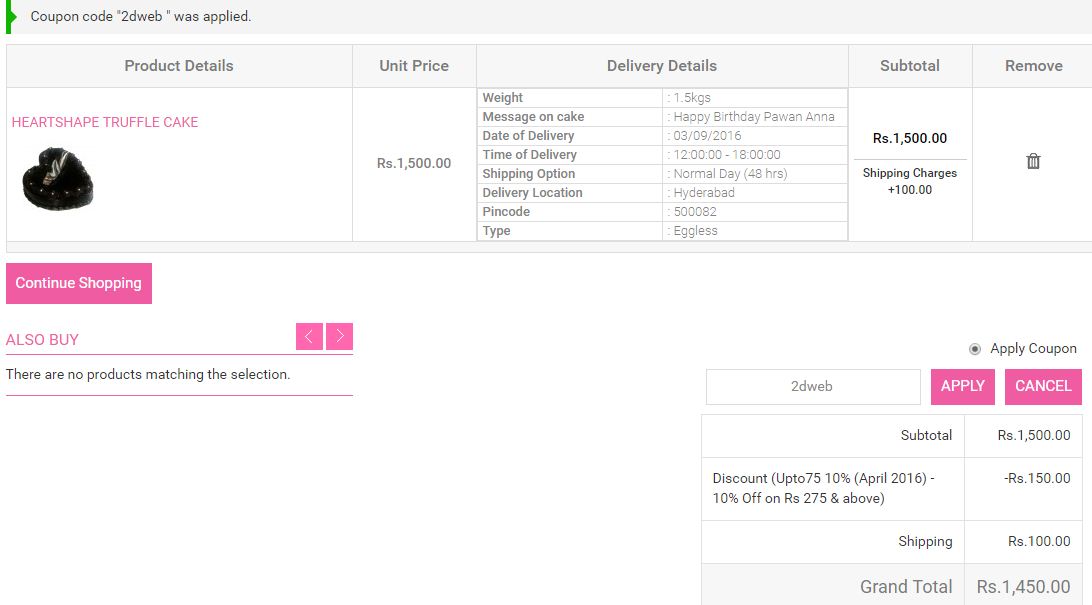The height and width of the screenshot is (605, 1092).
Task: Click the Remove column header
Action: [x=1033, y=66]
